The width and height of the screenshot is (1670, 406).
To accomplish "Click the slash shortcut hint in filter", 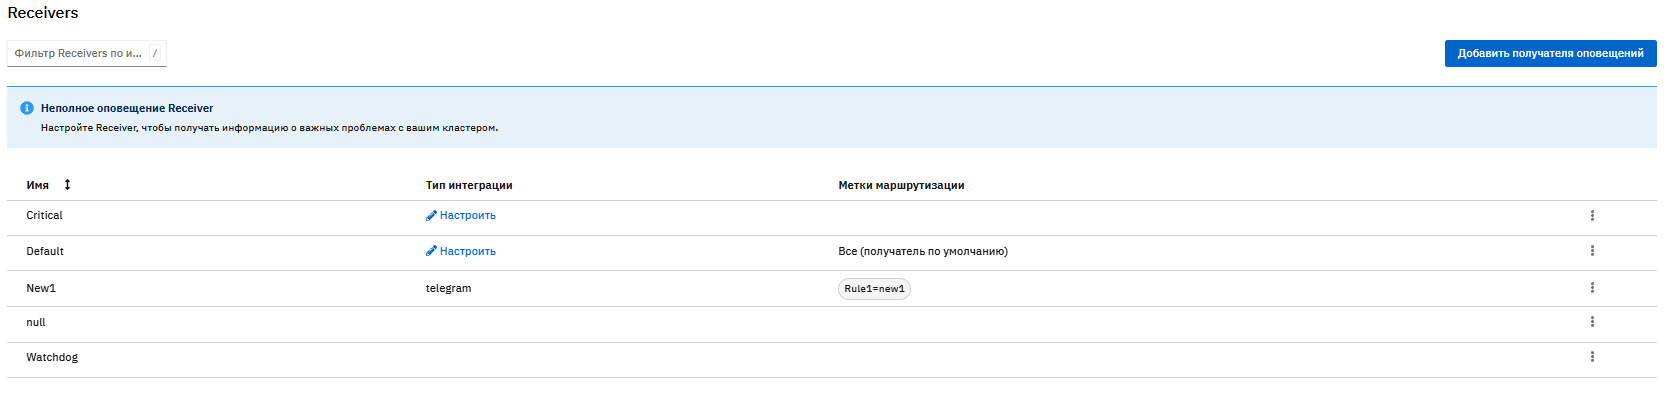I will [155, 53].
